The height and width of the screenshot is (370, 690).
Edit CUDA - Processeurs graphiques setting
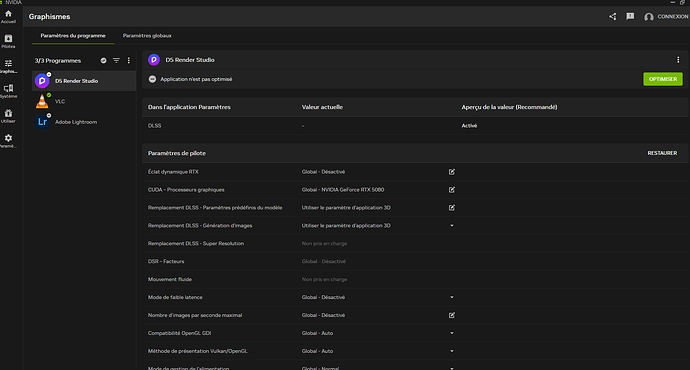451,190
